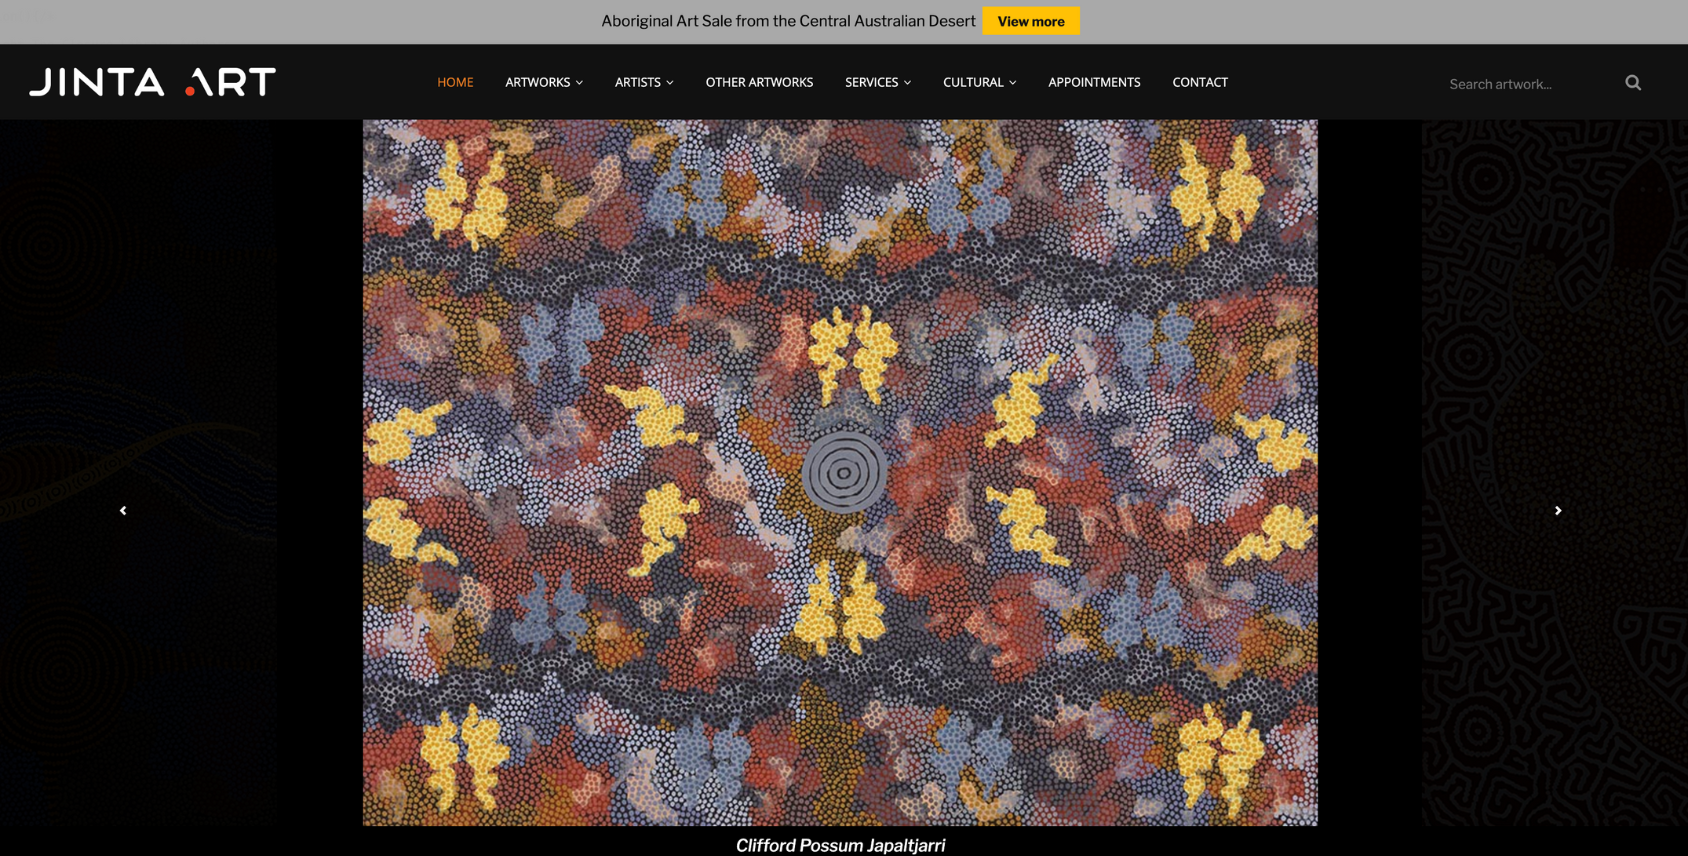Click the Clifford Possum Japaltjarri caption
This screenshot has height=856, width=1688.
coord(840,845)
